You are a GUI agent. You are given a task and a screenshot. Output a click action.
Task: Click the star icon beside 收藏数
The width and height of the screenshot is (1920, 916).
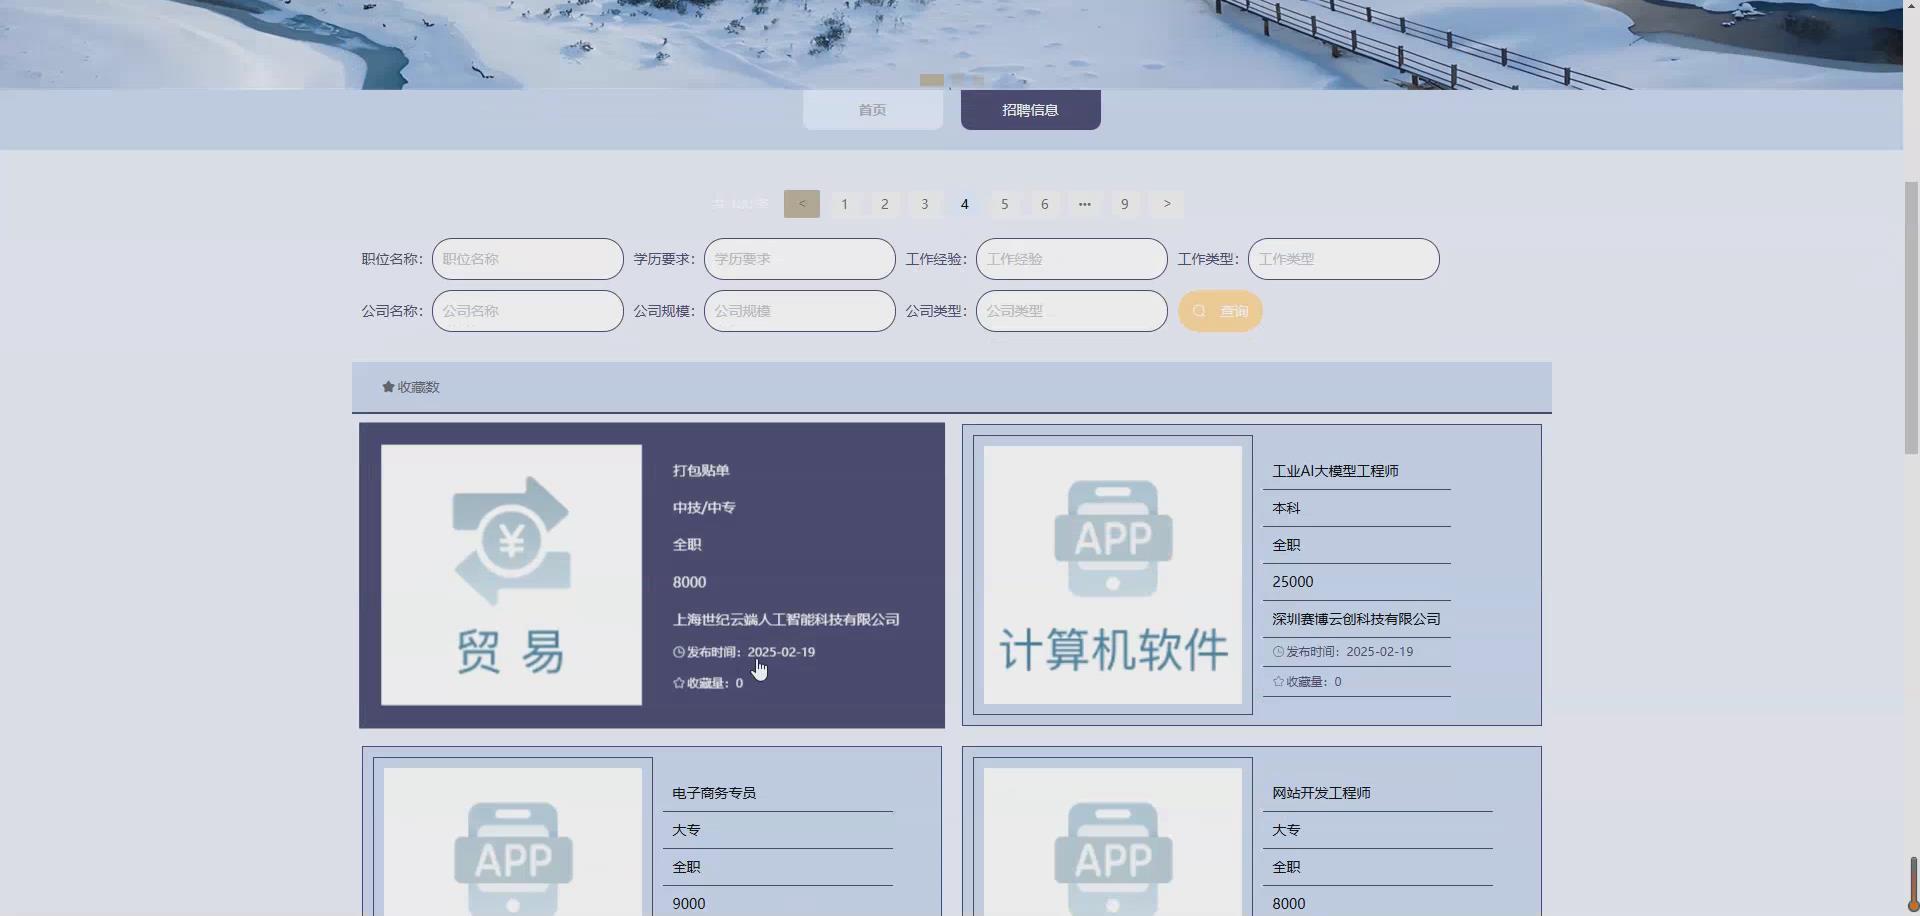click(386, 386)
